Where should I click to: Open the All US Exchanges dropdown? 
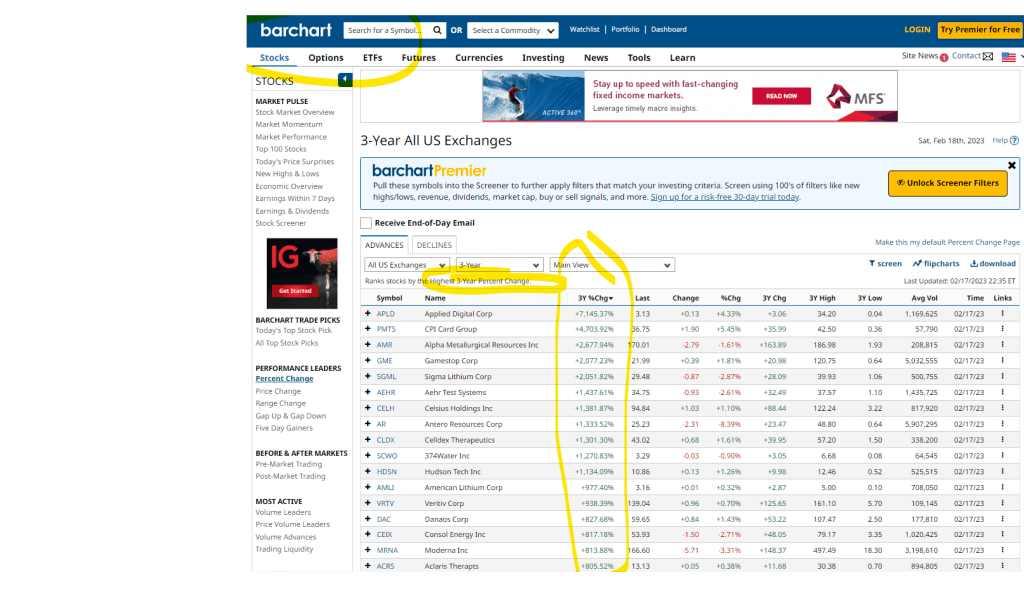pyautogui.click(x=406, y=265)
